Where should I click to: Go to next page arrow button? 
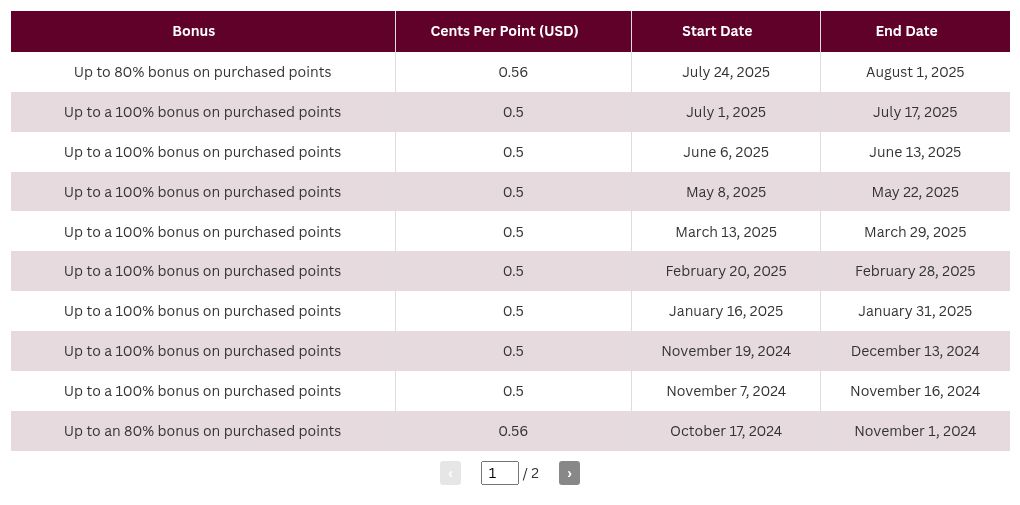pos(569,473)
